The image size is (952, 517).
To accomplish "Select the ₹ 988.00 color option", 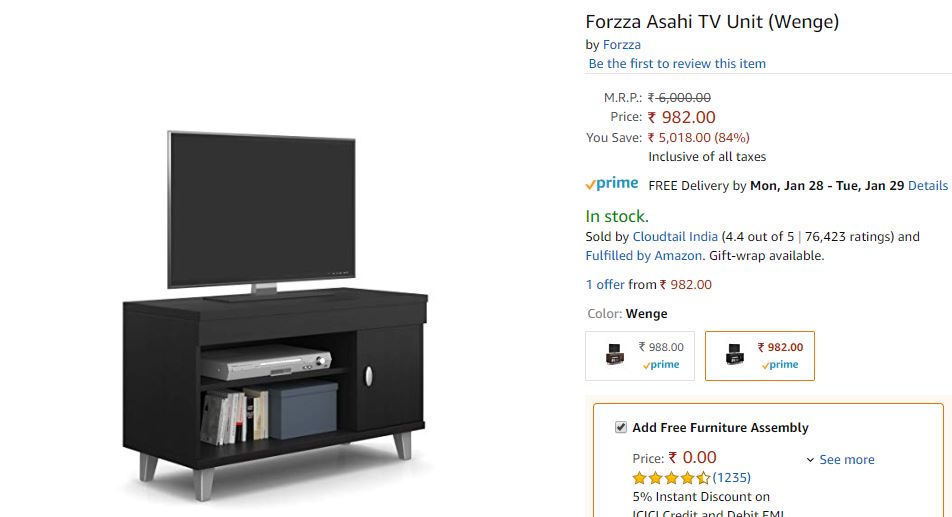I will pyautogui.click(x=640, y=356).
